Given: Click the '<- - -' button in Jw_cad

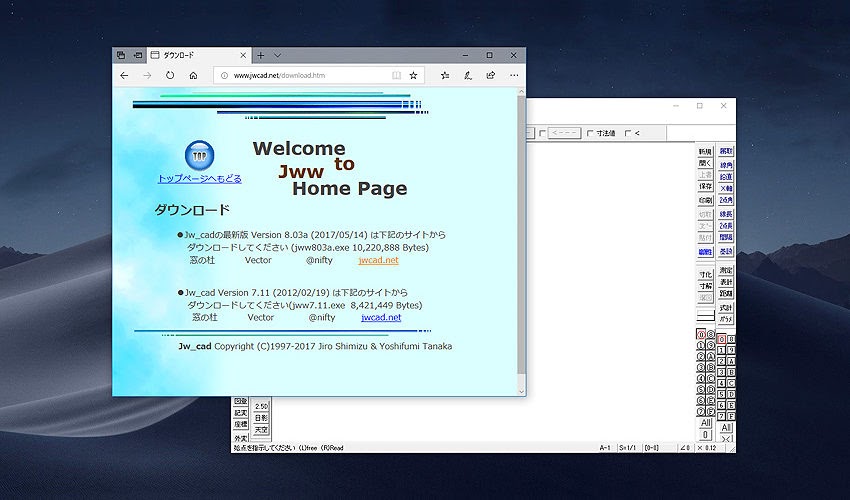Looking at the screenshot, I should coord(564,133).
